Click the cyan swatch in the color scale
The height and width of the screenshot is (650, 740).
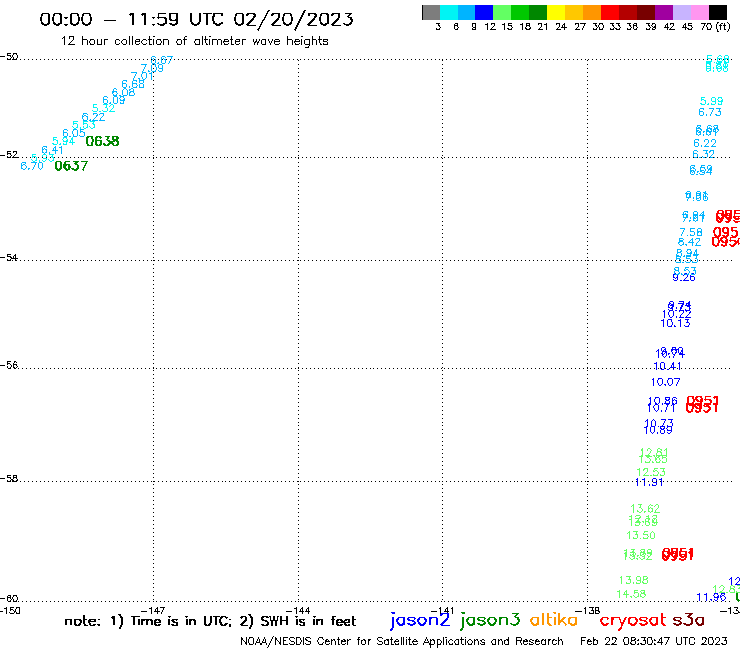coord(449,12)
